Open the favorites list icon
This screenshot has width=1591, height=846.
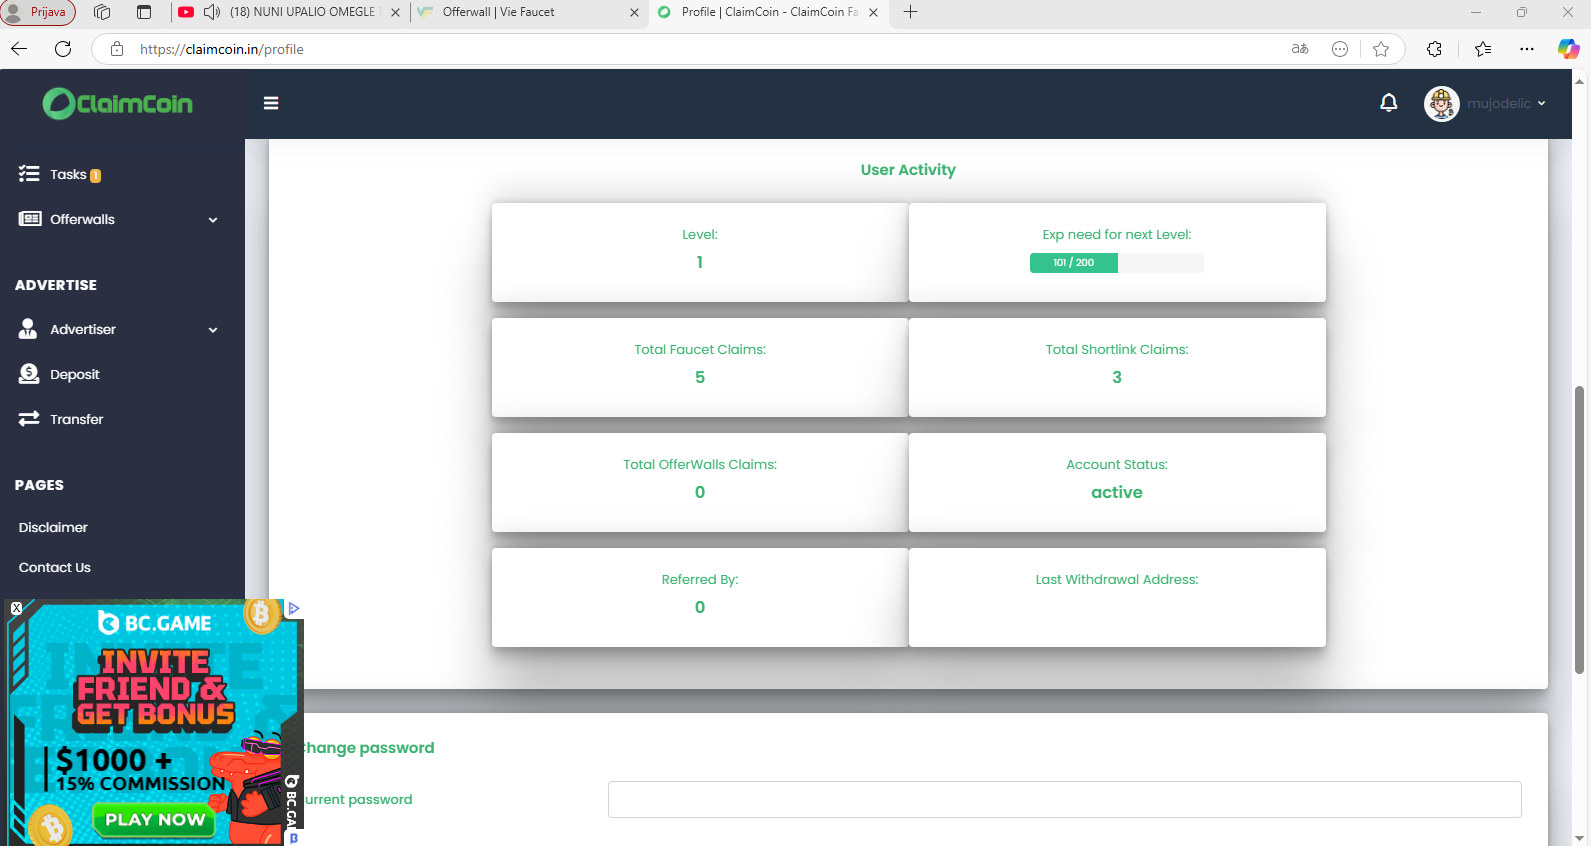point(1483,49)
